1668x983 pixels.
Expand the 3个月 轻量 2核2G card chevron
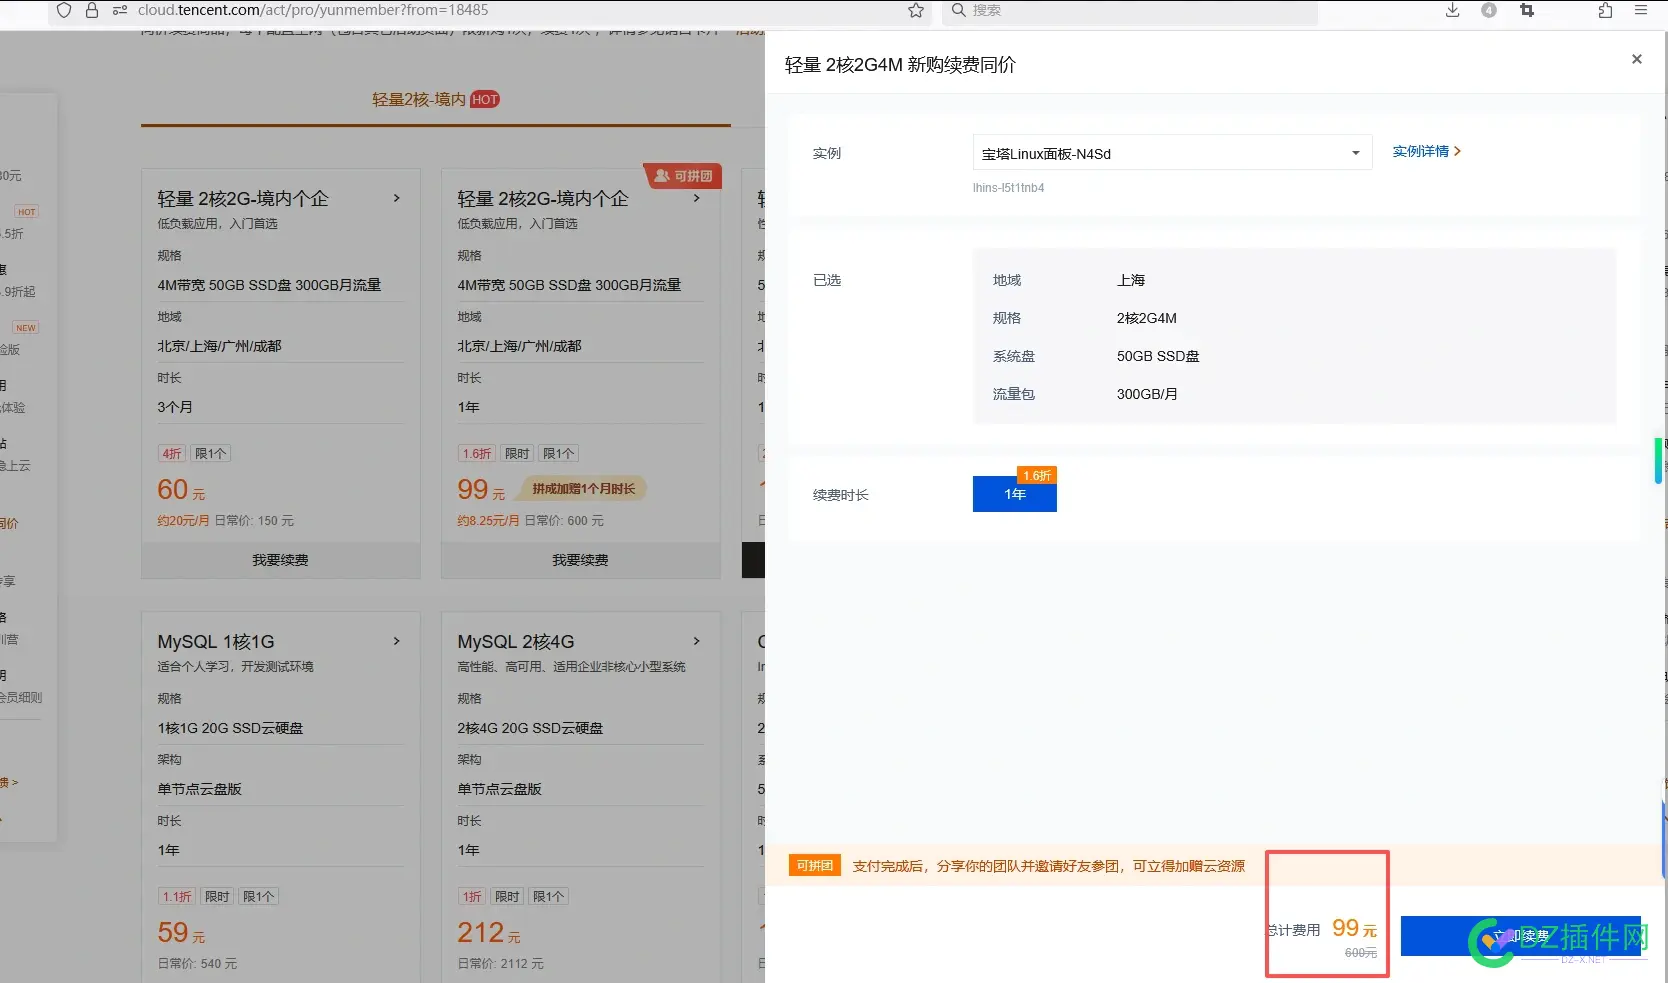coord(397,198)
